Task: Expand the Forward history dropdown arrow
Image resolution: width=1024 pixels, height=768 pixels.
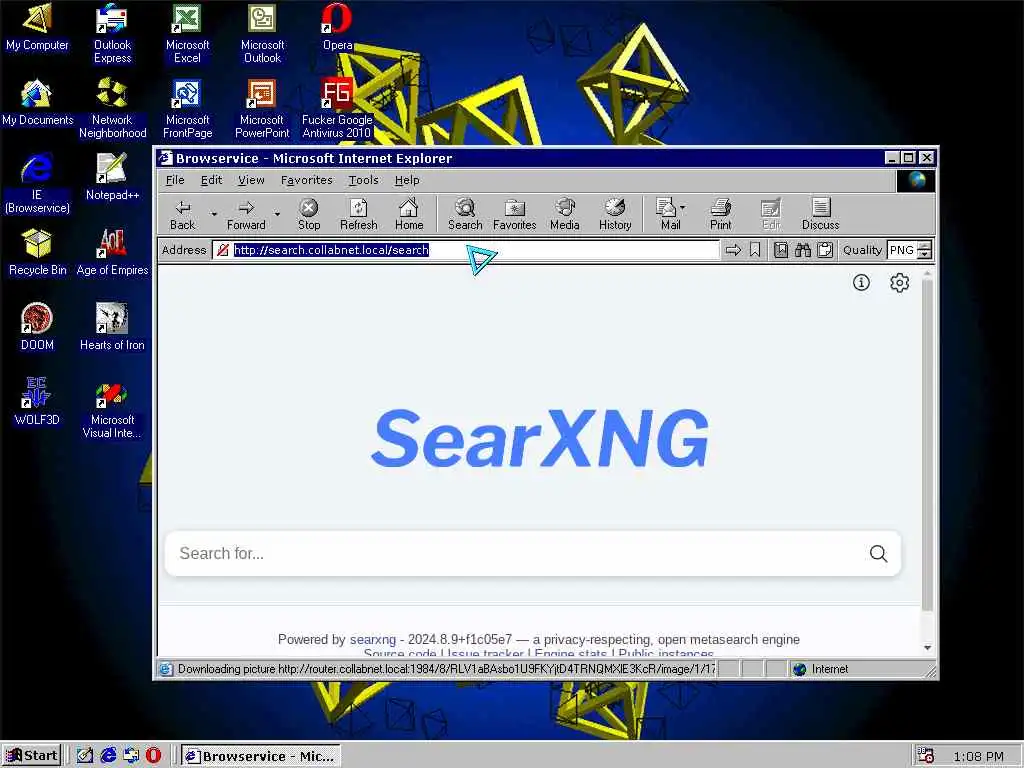Action: coord(277,214)
